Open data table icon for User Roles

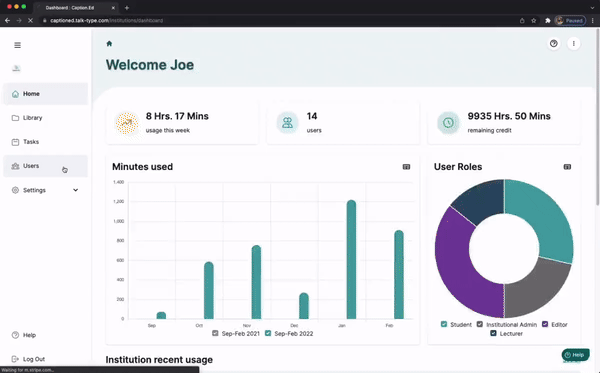pyautogui.click(x=567, y=167)
